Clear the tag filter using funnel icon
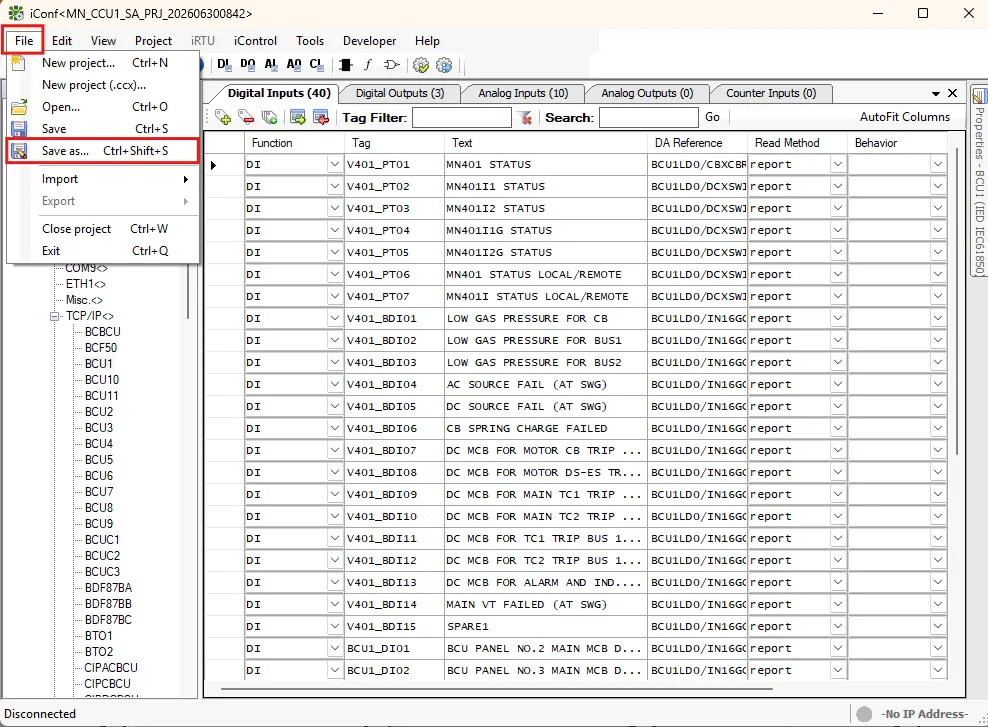 point(525,117)
